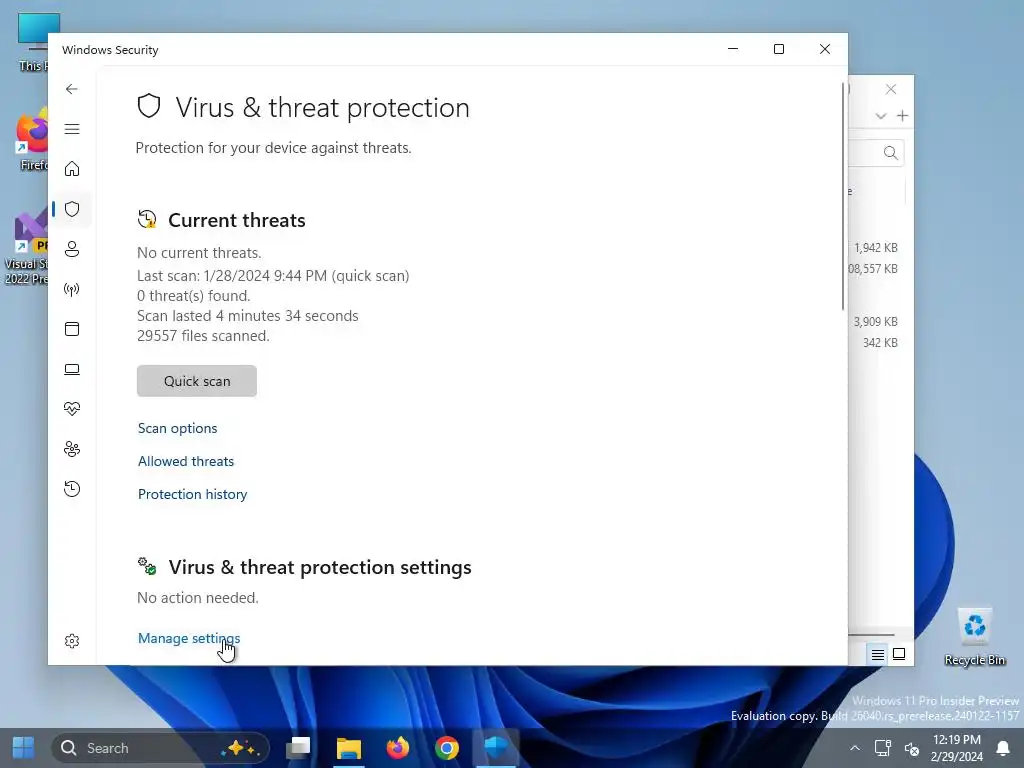Screen dimensions: 1024x768
Task: Open the Home sidebar icon
Action: [x=72, y=169]
